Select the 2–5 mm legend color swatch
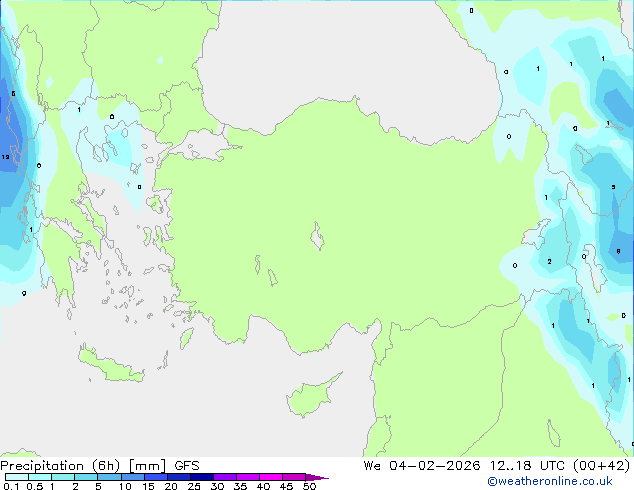This screenshot has height=490, width=634. pos(86,477)
